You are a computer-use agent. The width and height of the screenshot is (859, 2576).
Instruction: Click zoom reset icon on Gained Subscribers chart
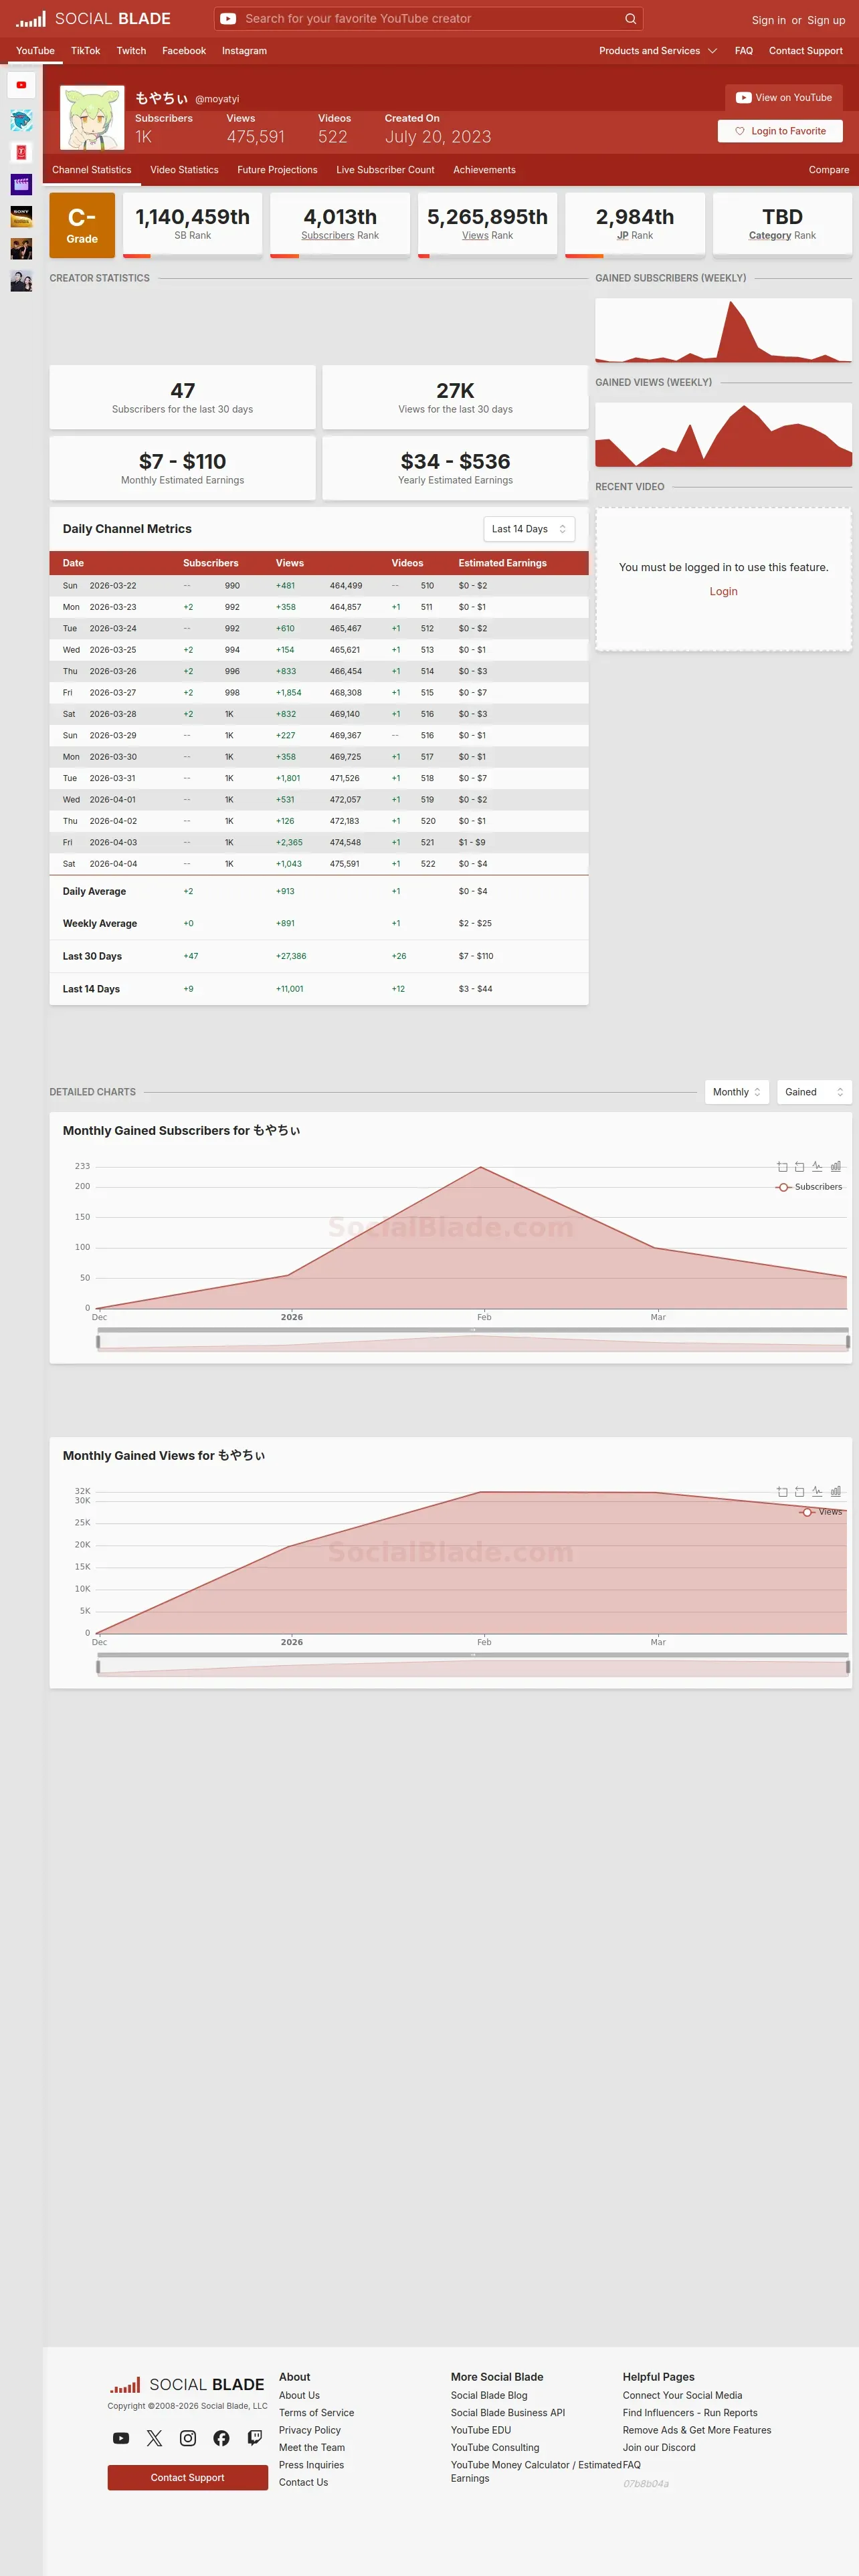coord(799,1166)
